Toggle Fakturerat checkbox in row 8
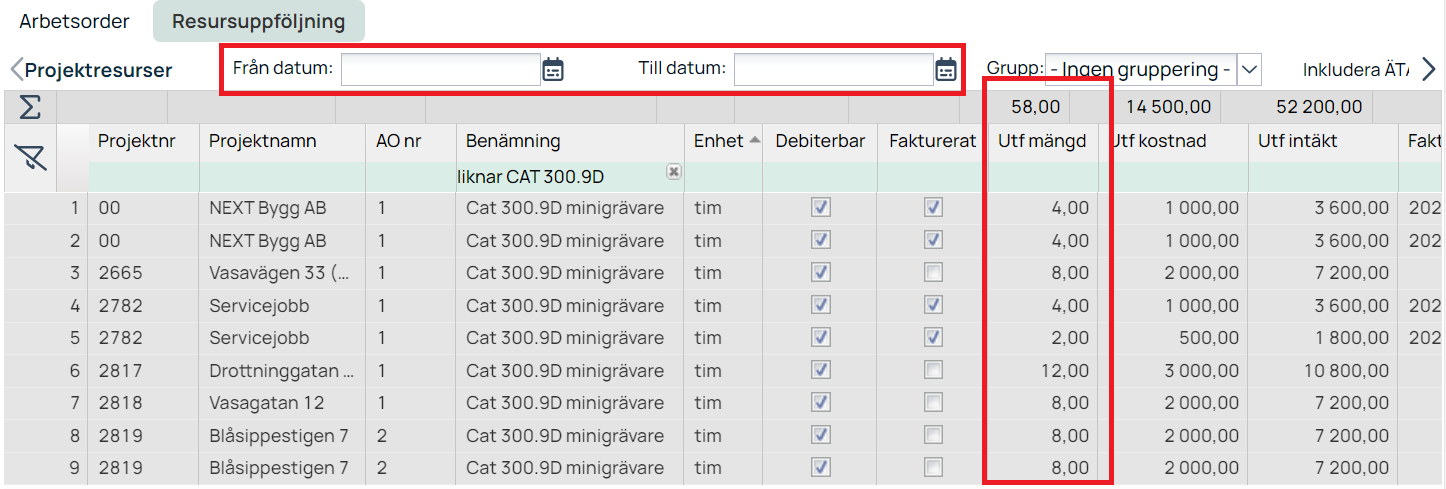 pos(933,435)
